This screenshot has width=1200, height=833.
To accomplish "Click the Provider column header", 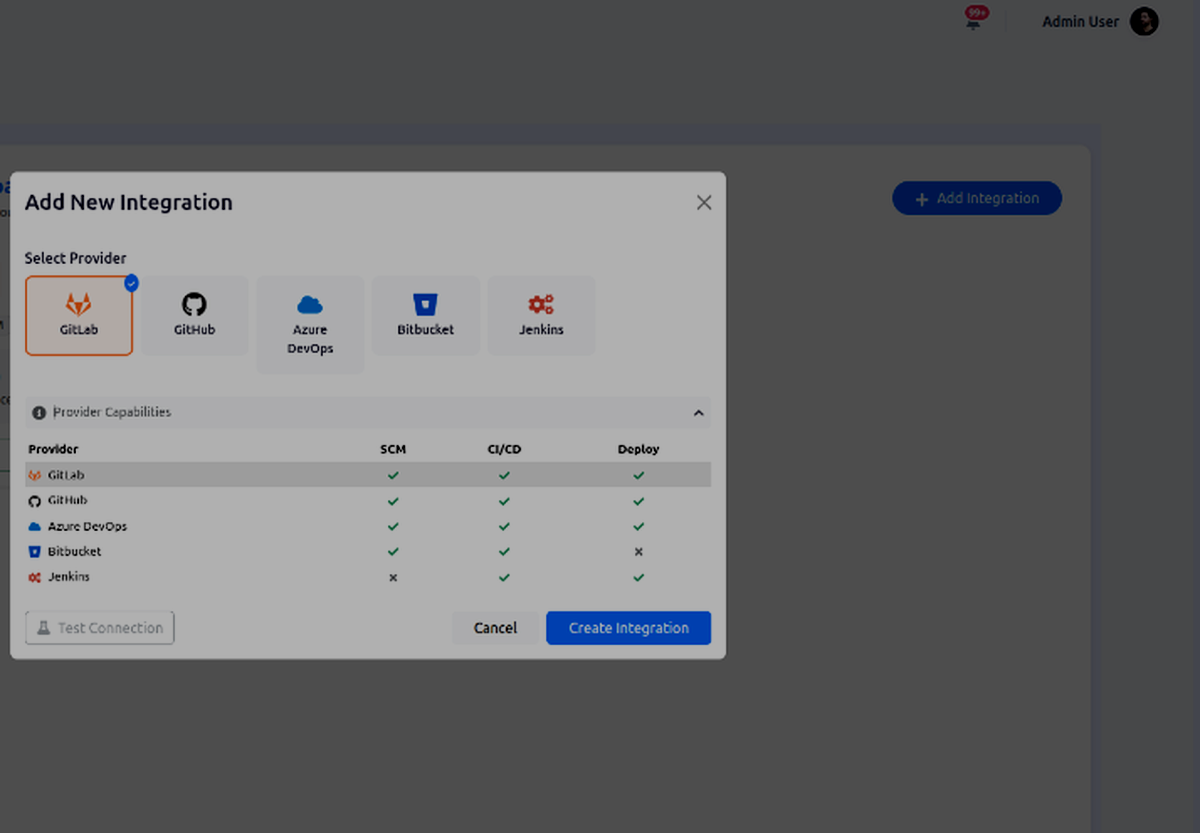I will [53, 449].
